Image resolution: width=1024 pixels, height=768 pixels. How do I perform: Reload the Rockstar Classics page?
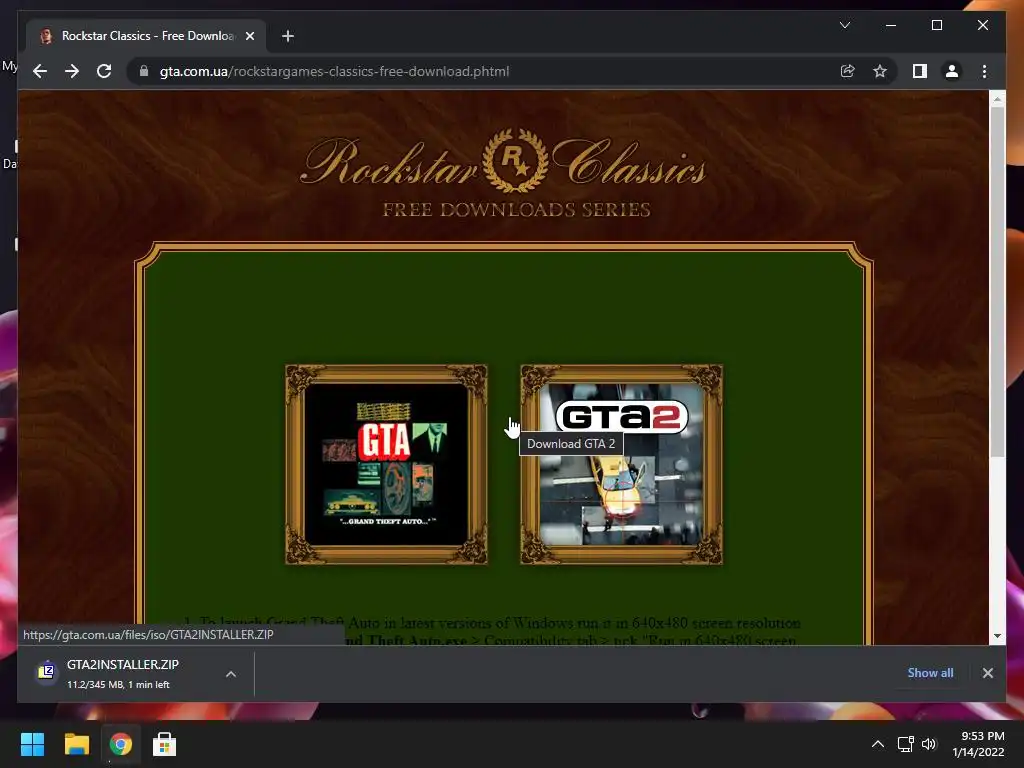coord(104,71)
